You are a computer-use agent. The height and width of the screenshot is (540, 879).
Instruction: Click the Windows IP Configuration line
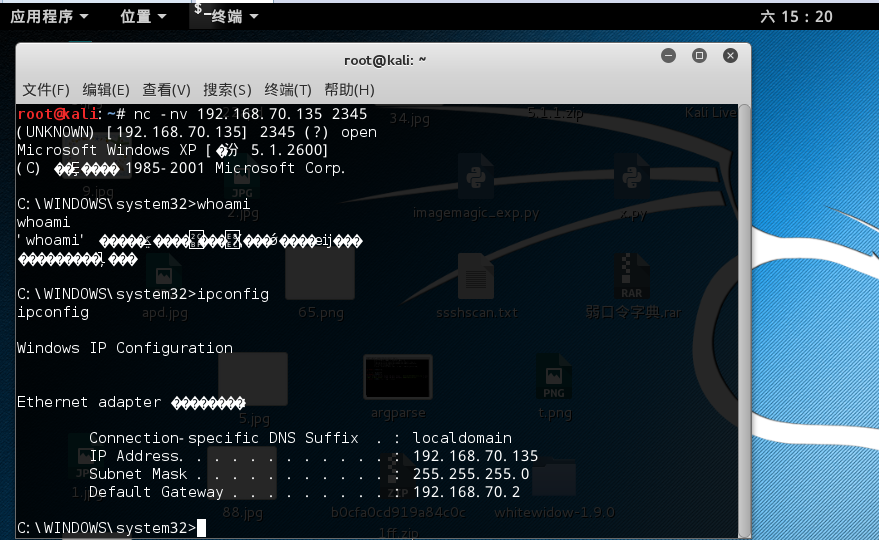coord(124,348)
